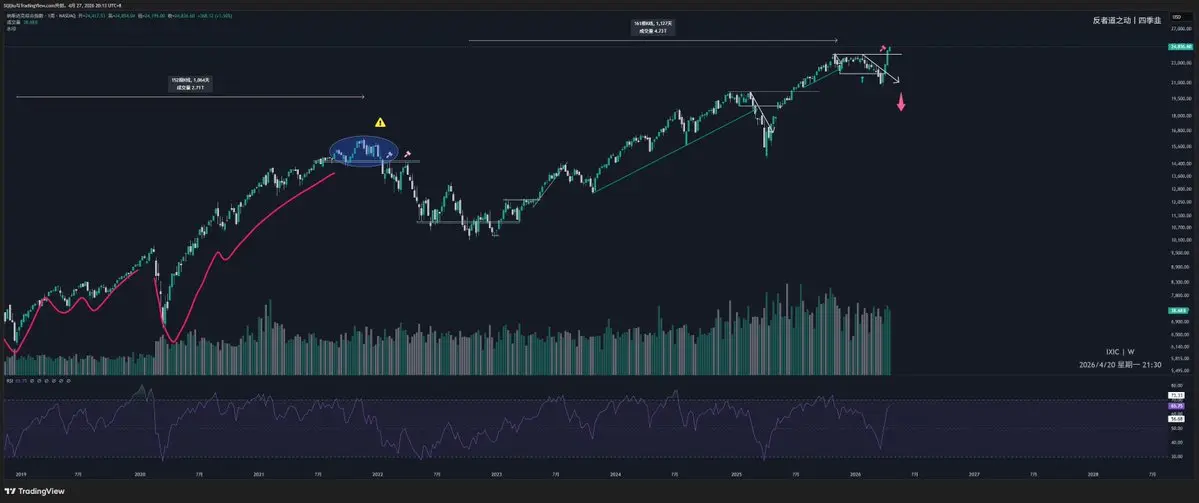The width and height of the screenshot is (1199, 503).
Task: Click the pink pin marker near 2022 breakdown
Action: coord(408,154)
